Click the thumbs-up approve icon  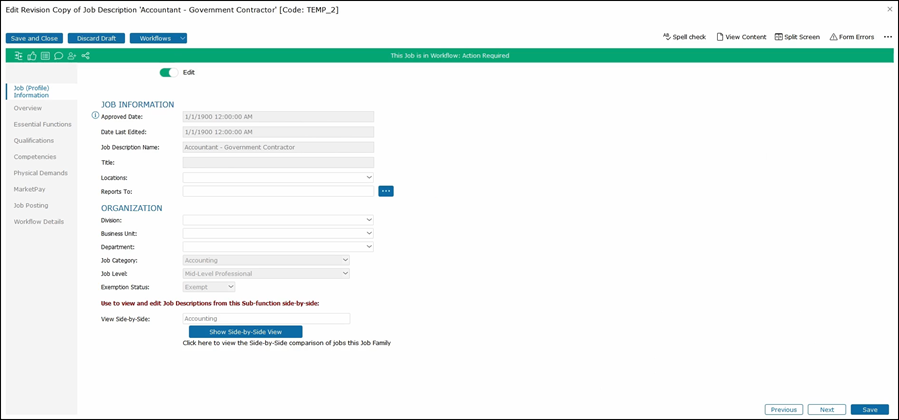click(33, 56)
